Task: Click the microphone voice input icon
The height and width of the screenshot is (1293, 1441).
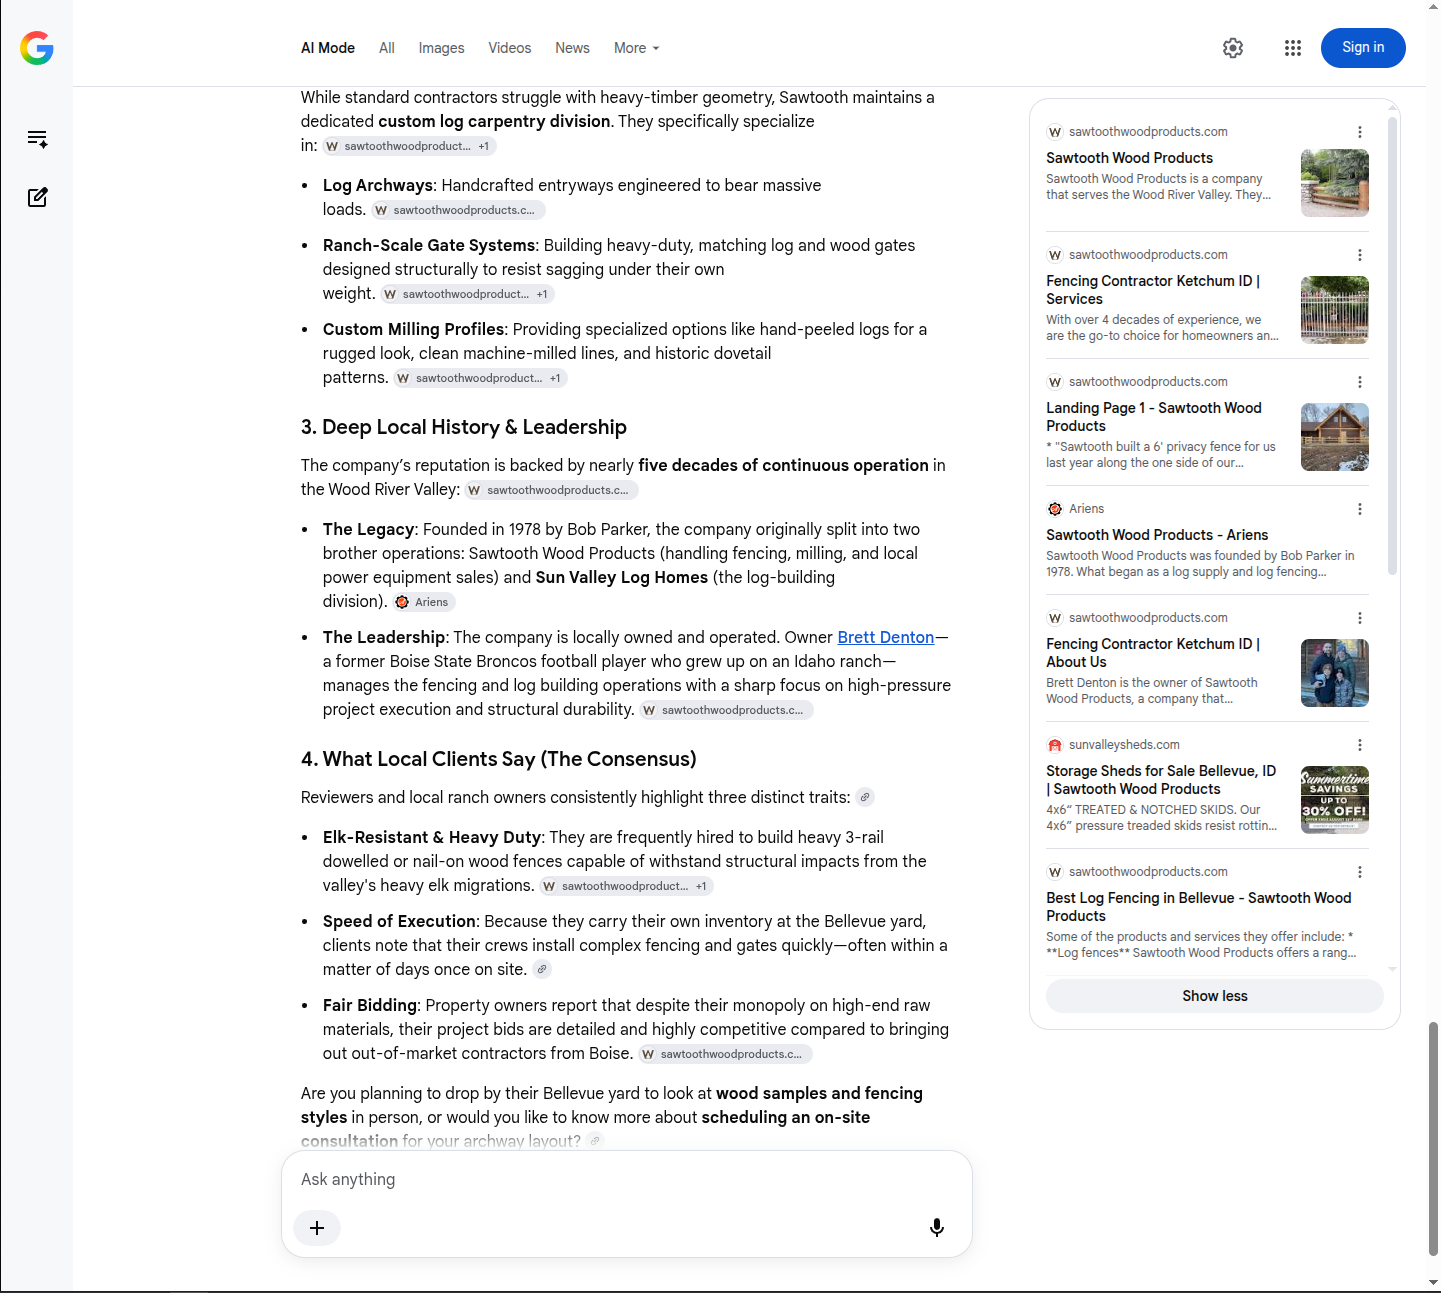Action: [x=937, y=1228]
